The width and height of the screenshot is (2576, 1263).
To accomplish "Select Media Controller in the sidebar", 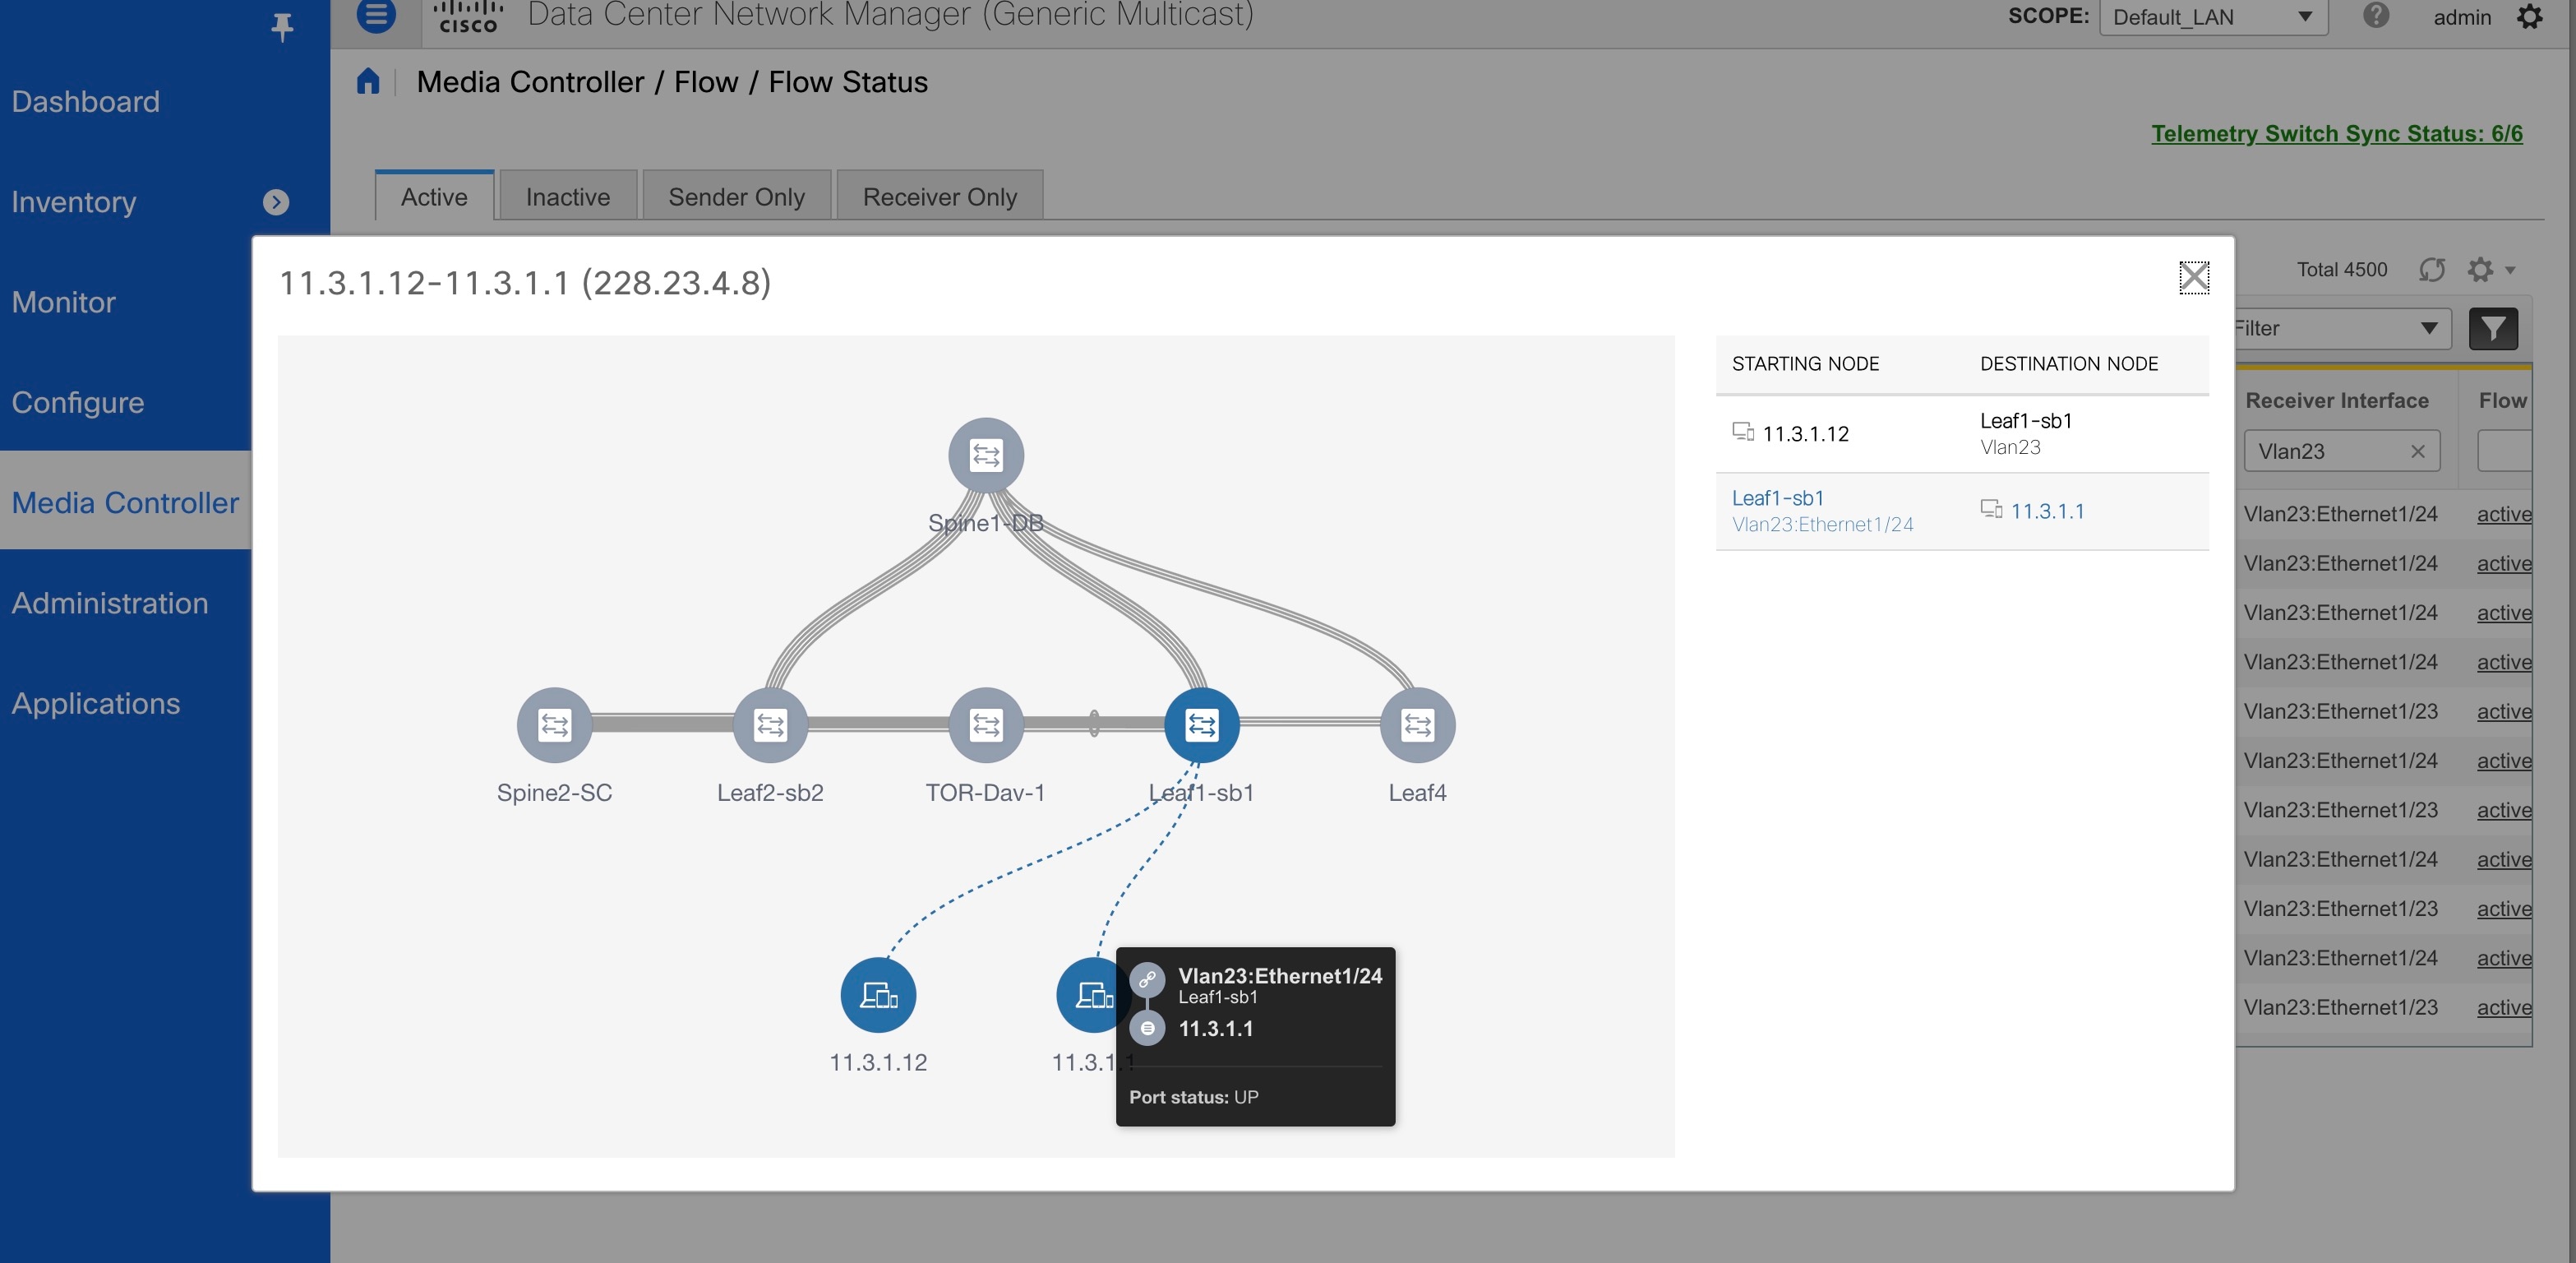I will point(125,502).
